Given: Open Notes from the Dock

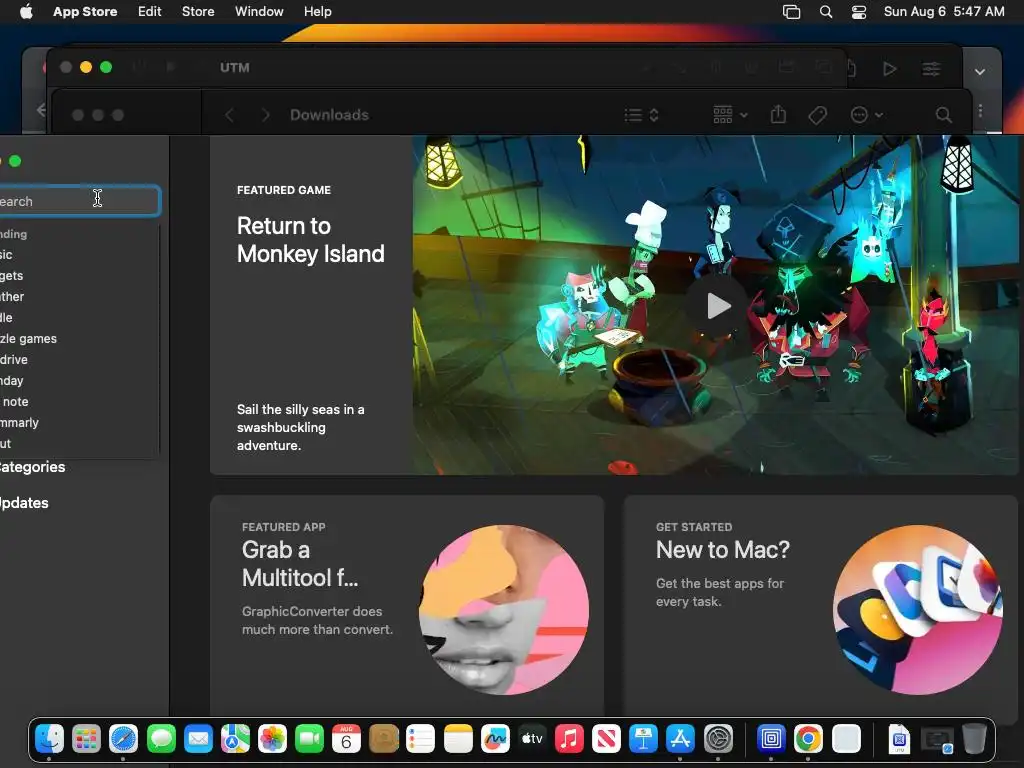Looking at the screenshot, I should click(458, 739).
